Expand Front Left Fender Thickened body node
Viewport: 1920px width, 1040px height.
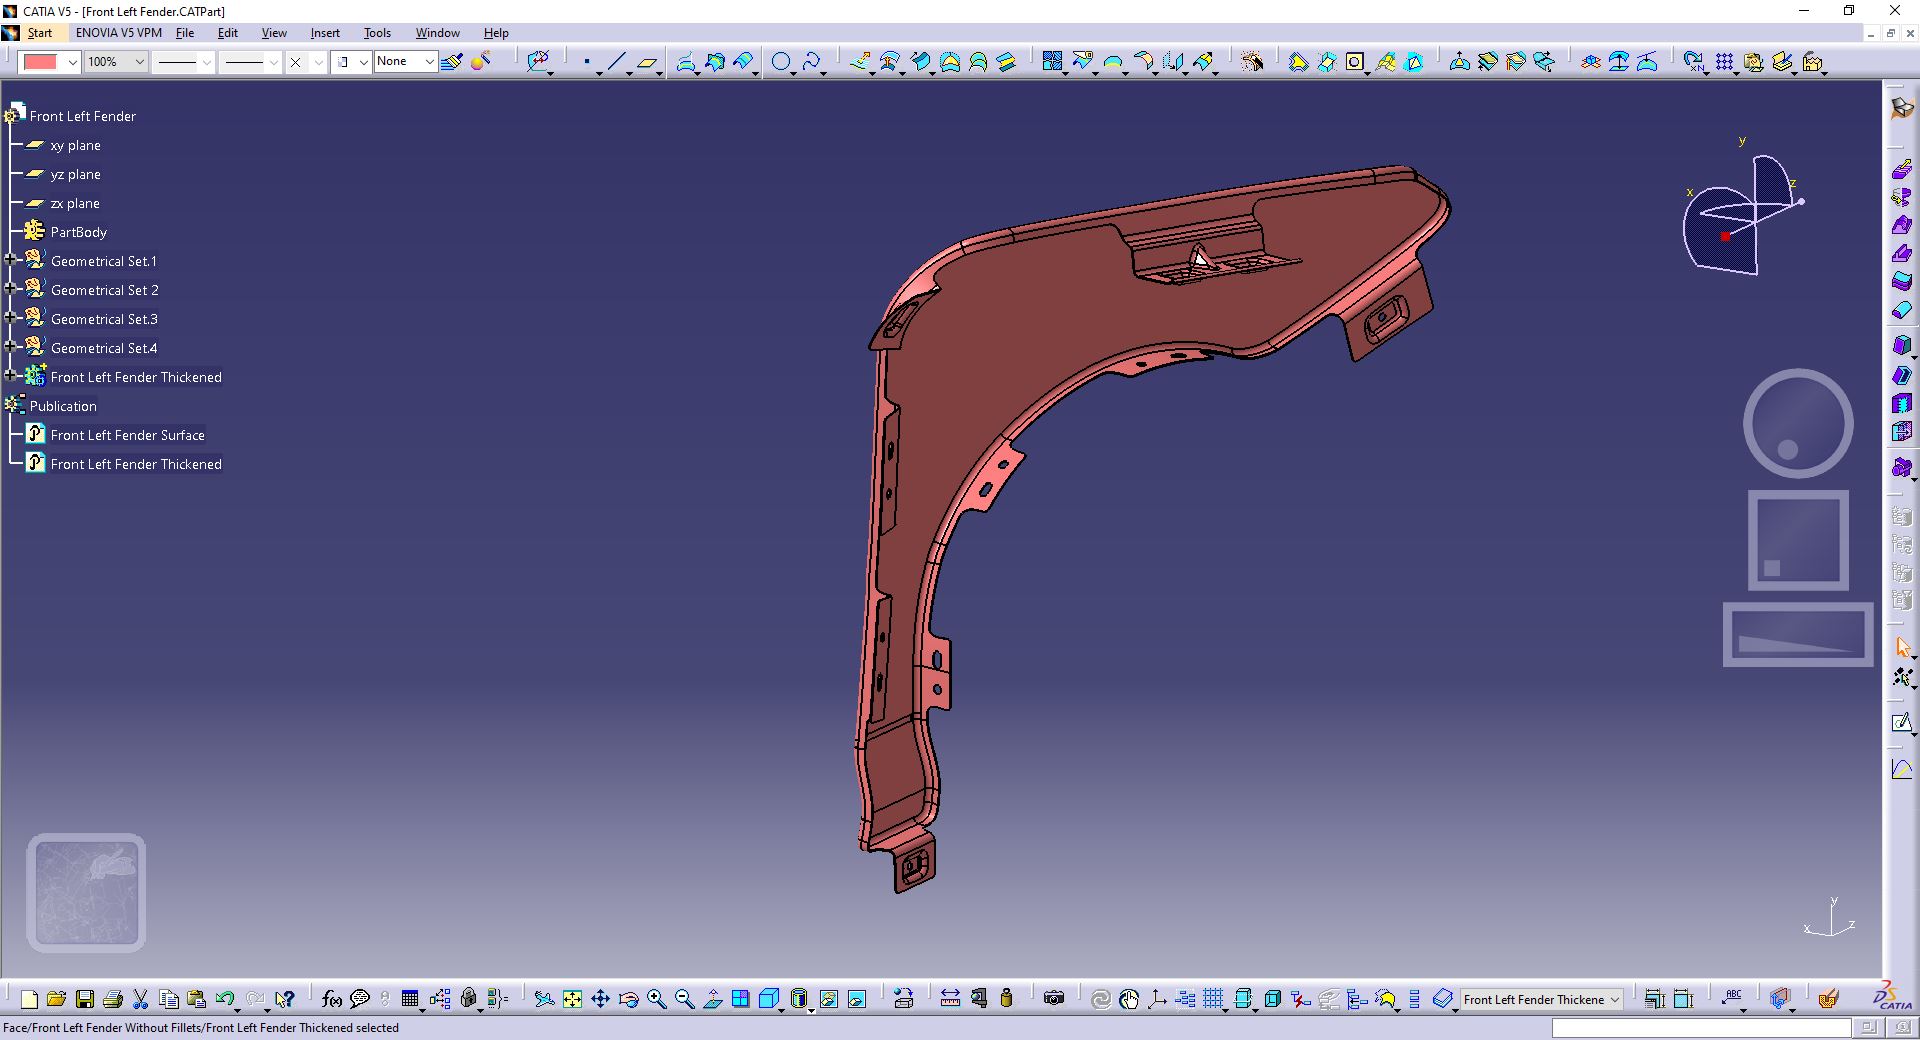[x=11, y=376]
